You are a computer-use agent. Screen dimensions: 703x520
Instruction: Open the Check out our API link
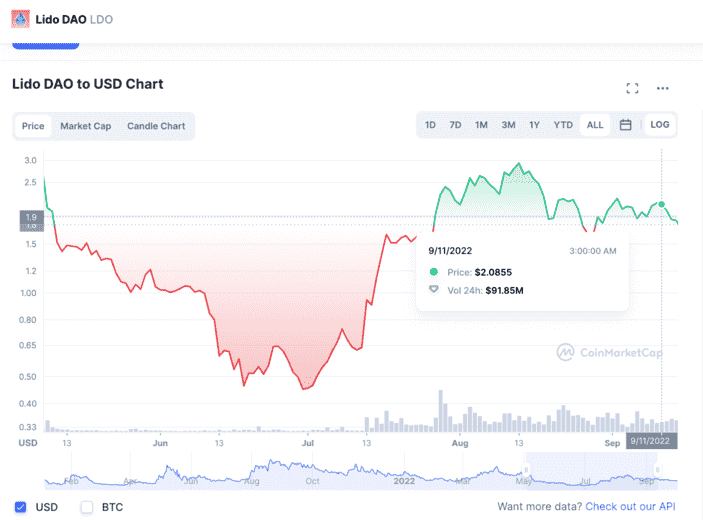click(x=630, y=507)
